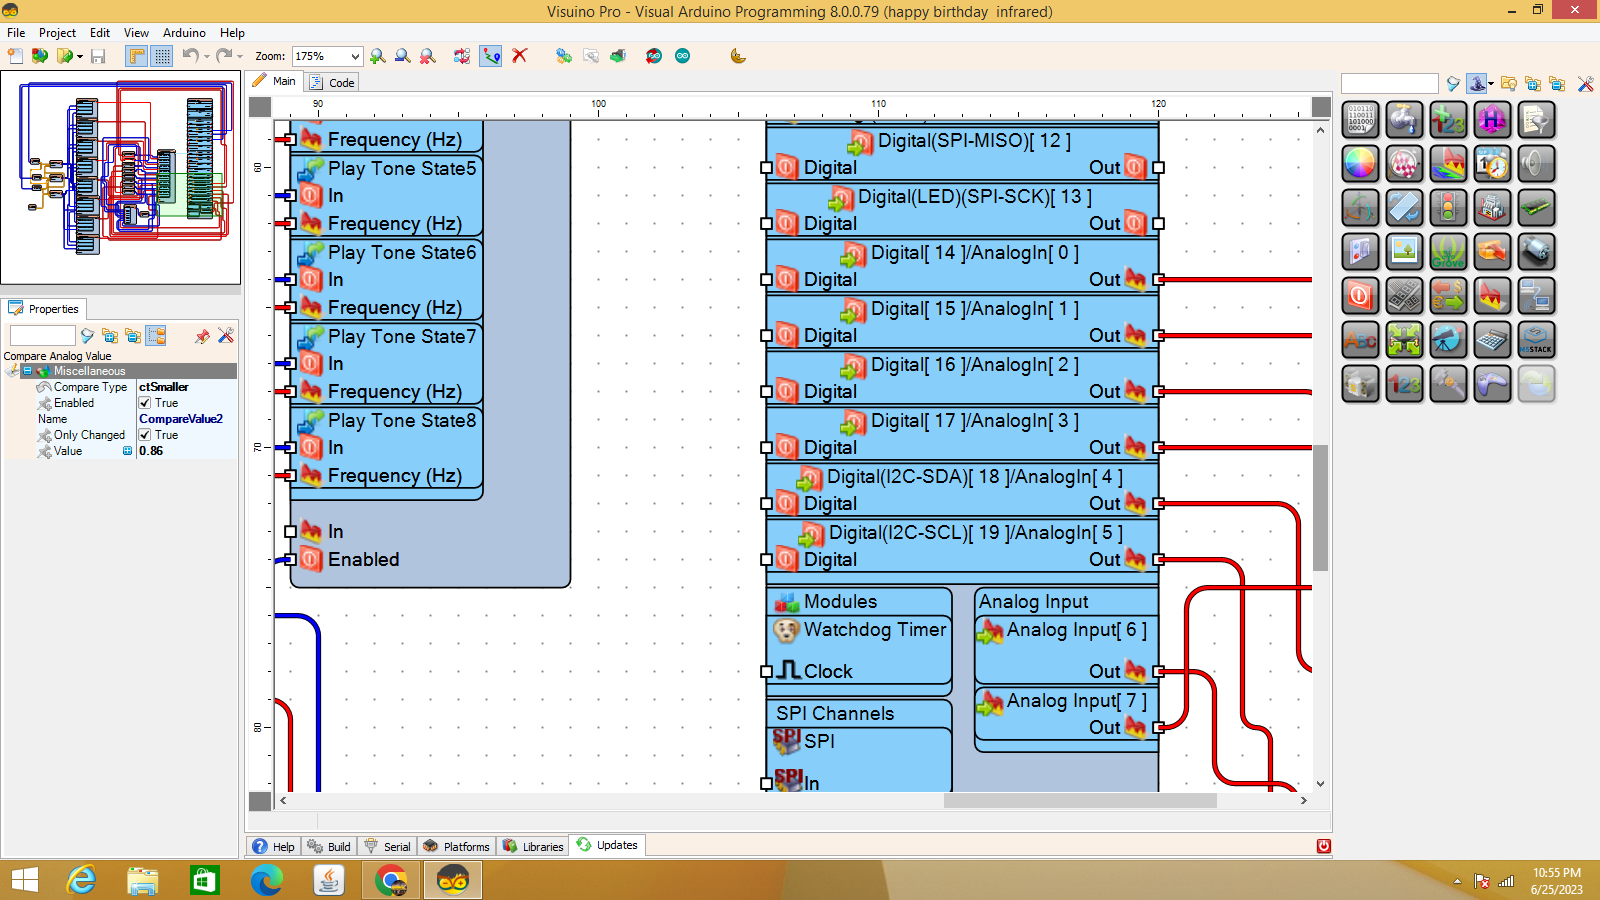This screenshot has height=900, width=1600.
Task: Click the component palette search field
Action: 1389,84
